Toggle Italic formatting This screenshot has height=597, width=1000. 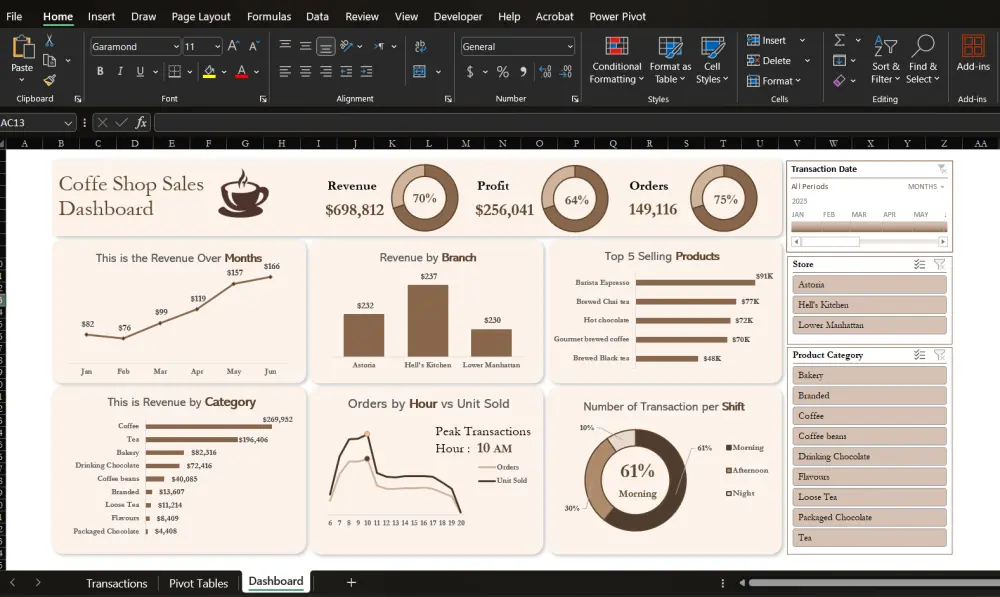click(x=120, y=71)
